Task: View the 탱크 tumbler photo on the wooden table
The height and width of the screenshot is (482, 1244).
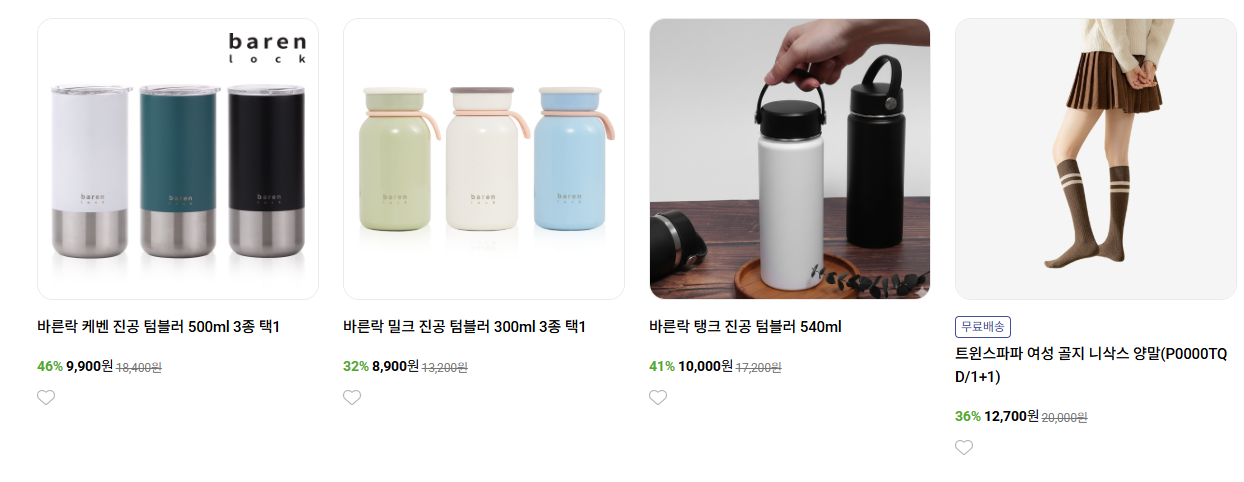Action: click(x=790, y=159)
